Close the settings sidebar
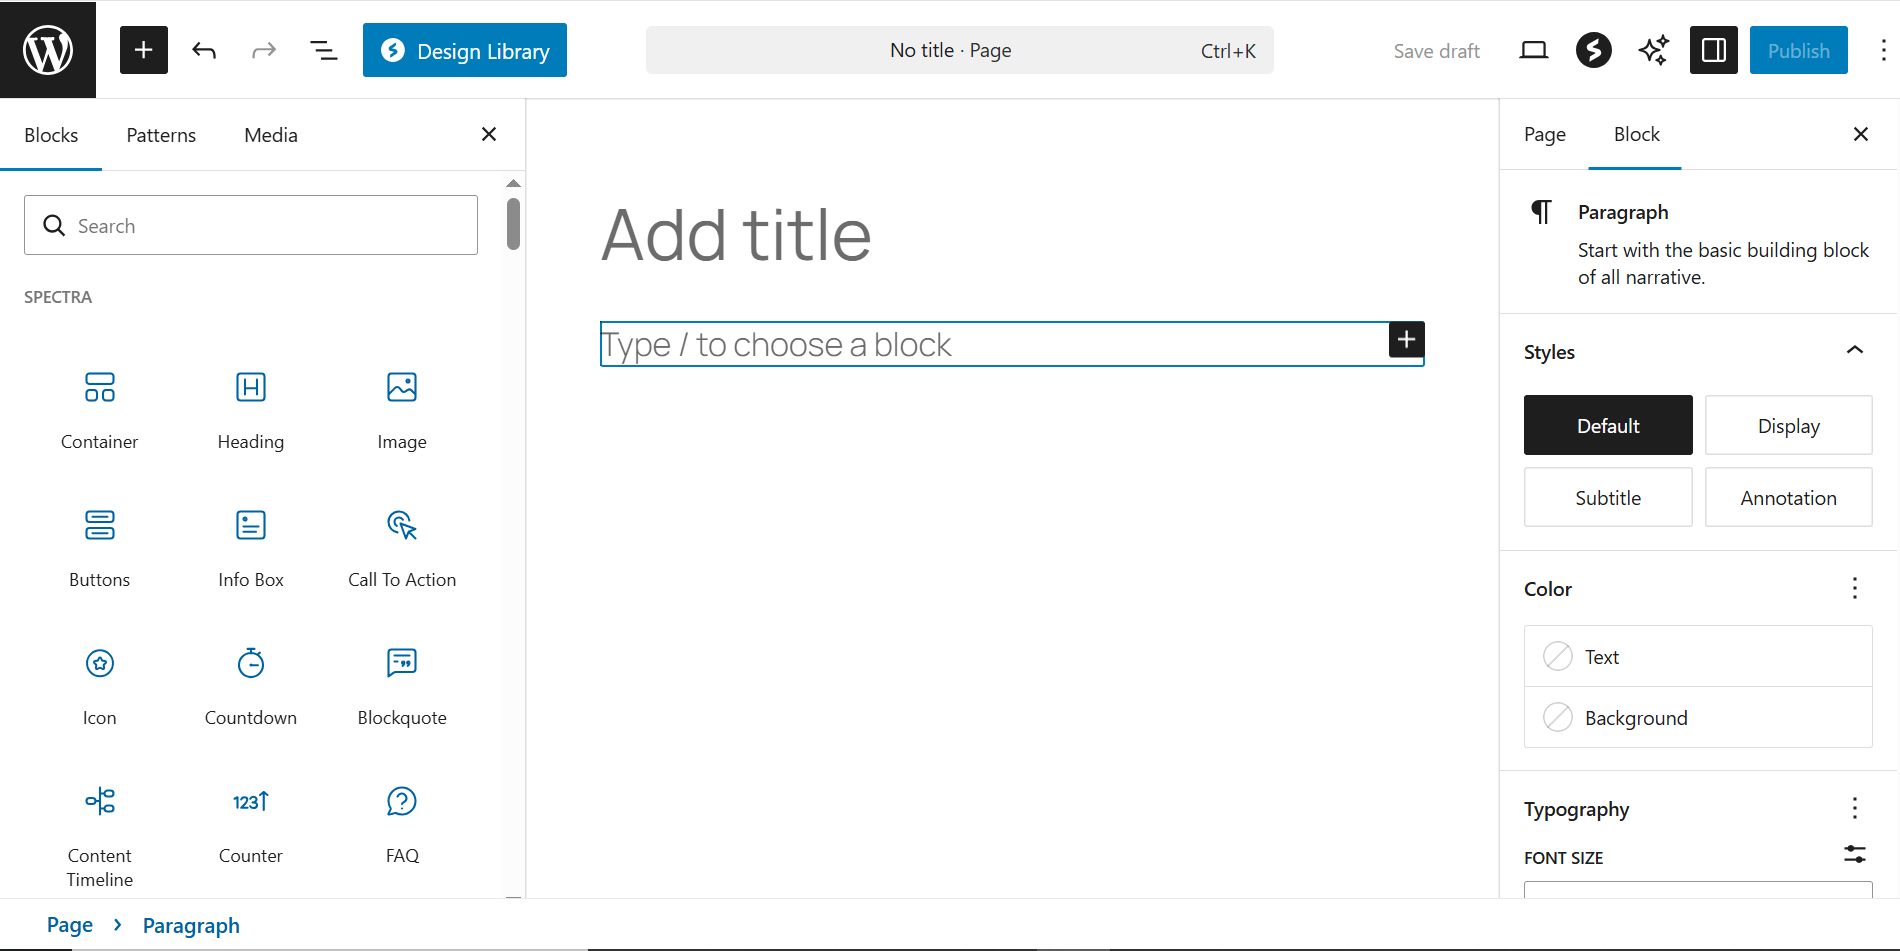 (1861, 134)
